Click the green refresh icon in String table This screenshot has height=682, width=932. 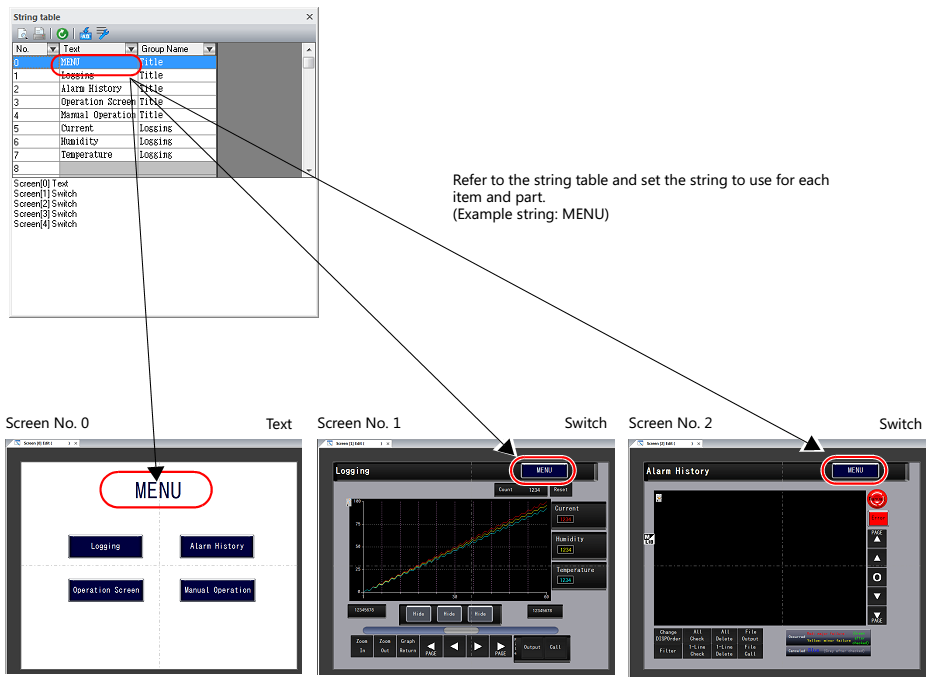[62, 34]
